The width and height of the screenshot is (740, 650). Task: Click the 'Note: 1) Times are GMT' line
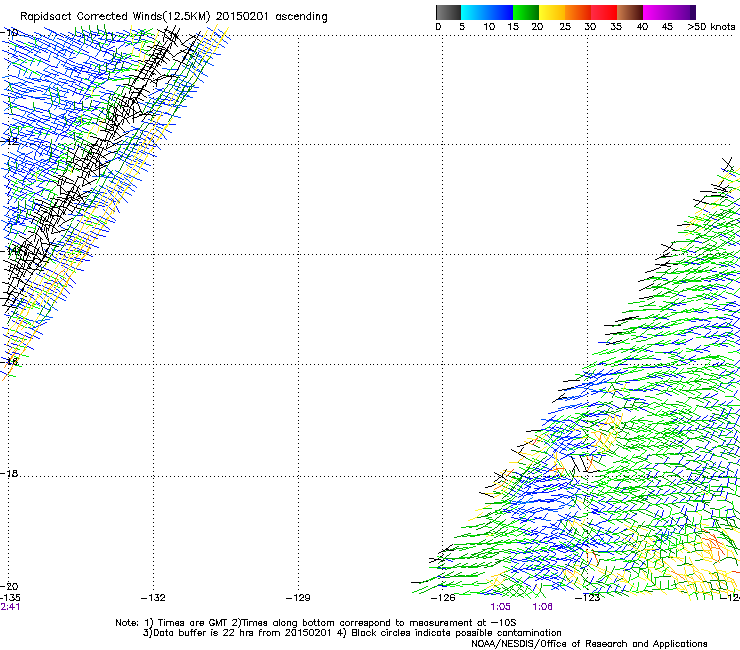[315, 623]
